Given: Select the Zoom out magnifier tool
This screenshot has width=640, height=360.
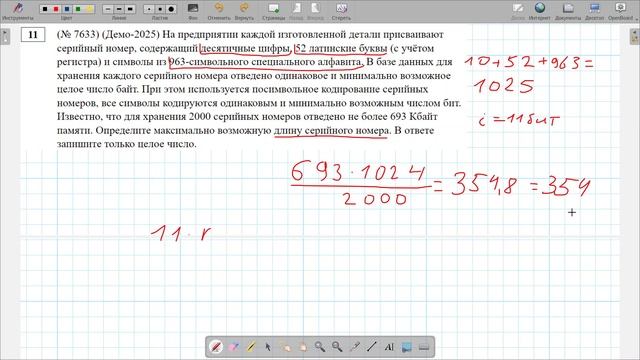Looking at the screenshot, I should (337, 347).
